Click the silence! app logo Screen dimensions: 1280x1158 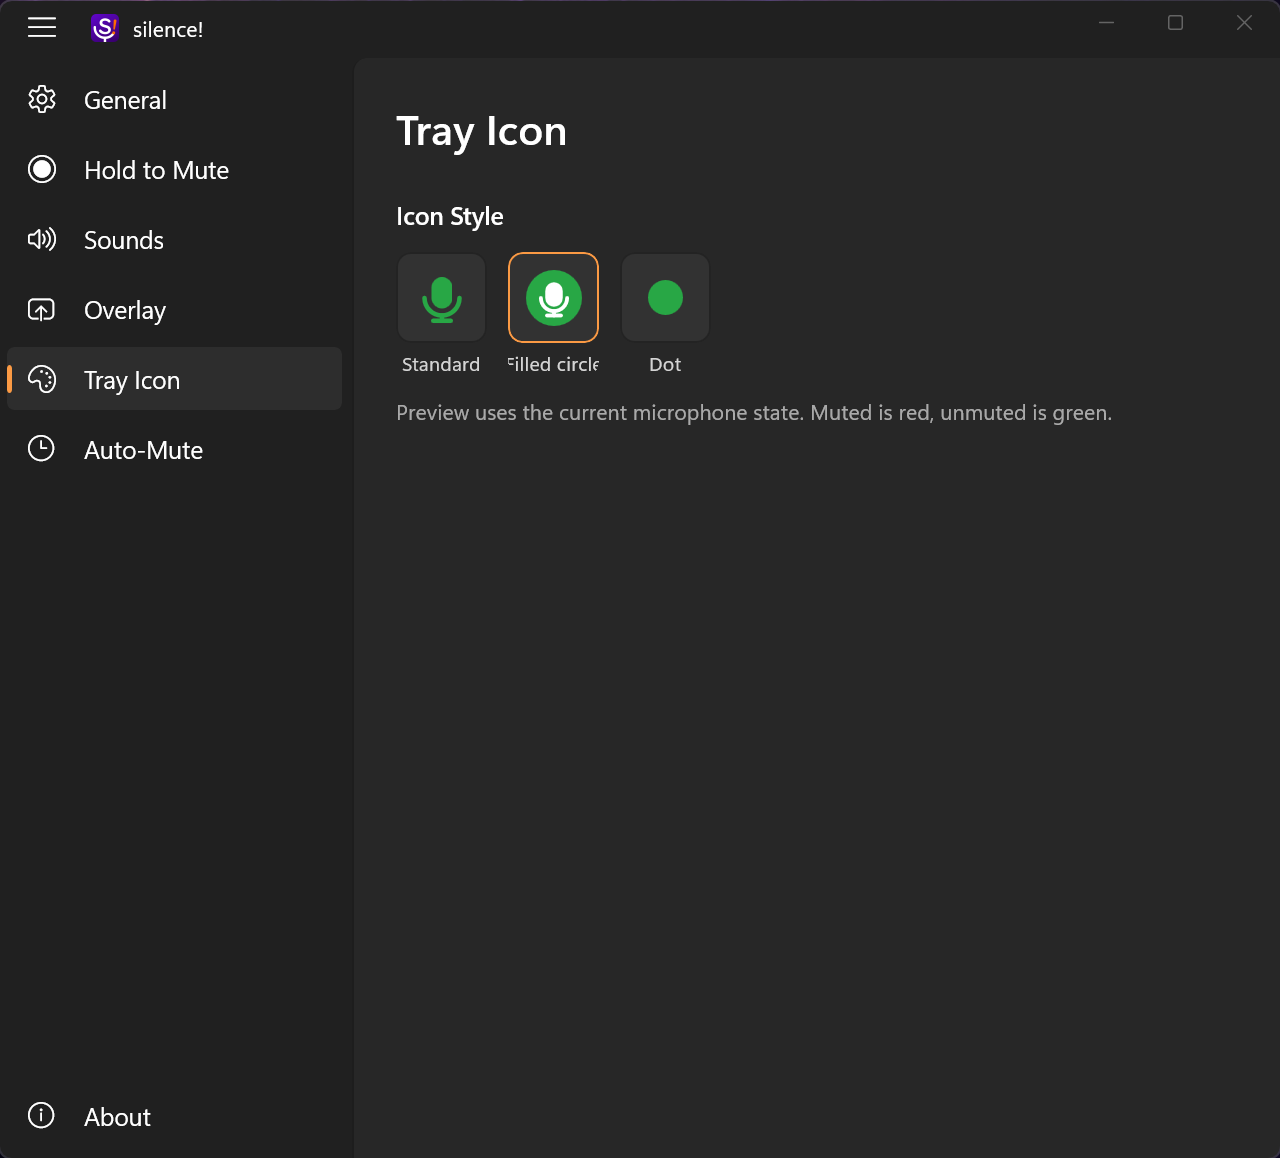point(104,29)
